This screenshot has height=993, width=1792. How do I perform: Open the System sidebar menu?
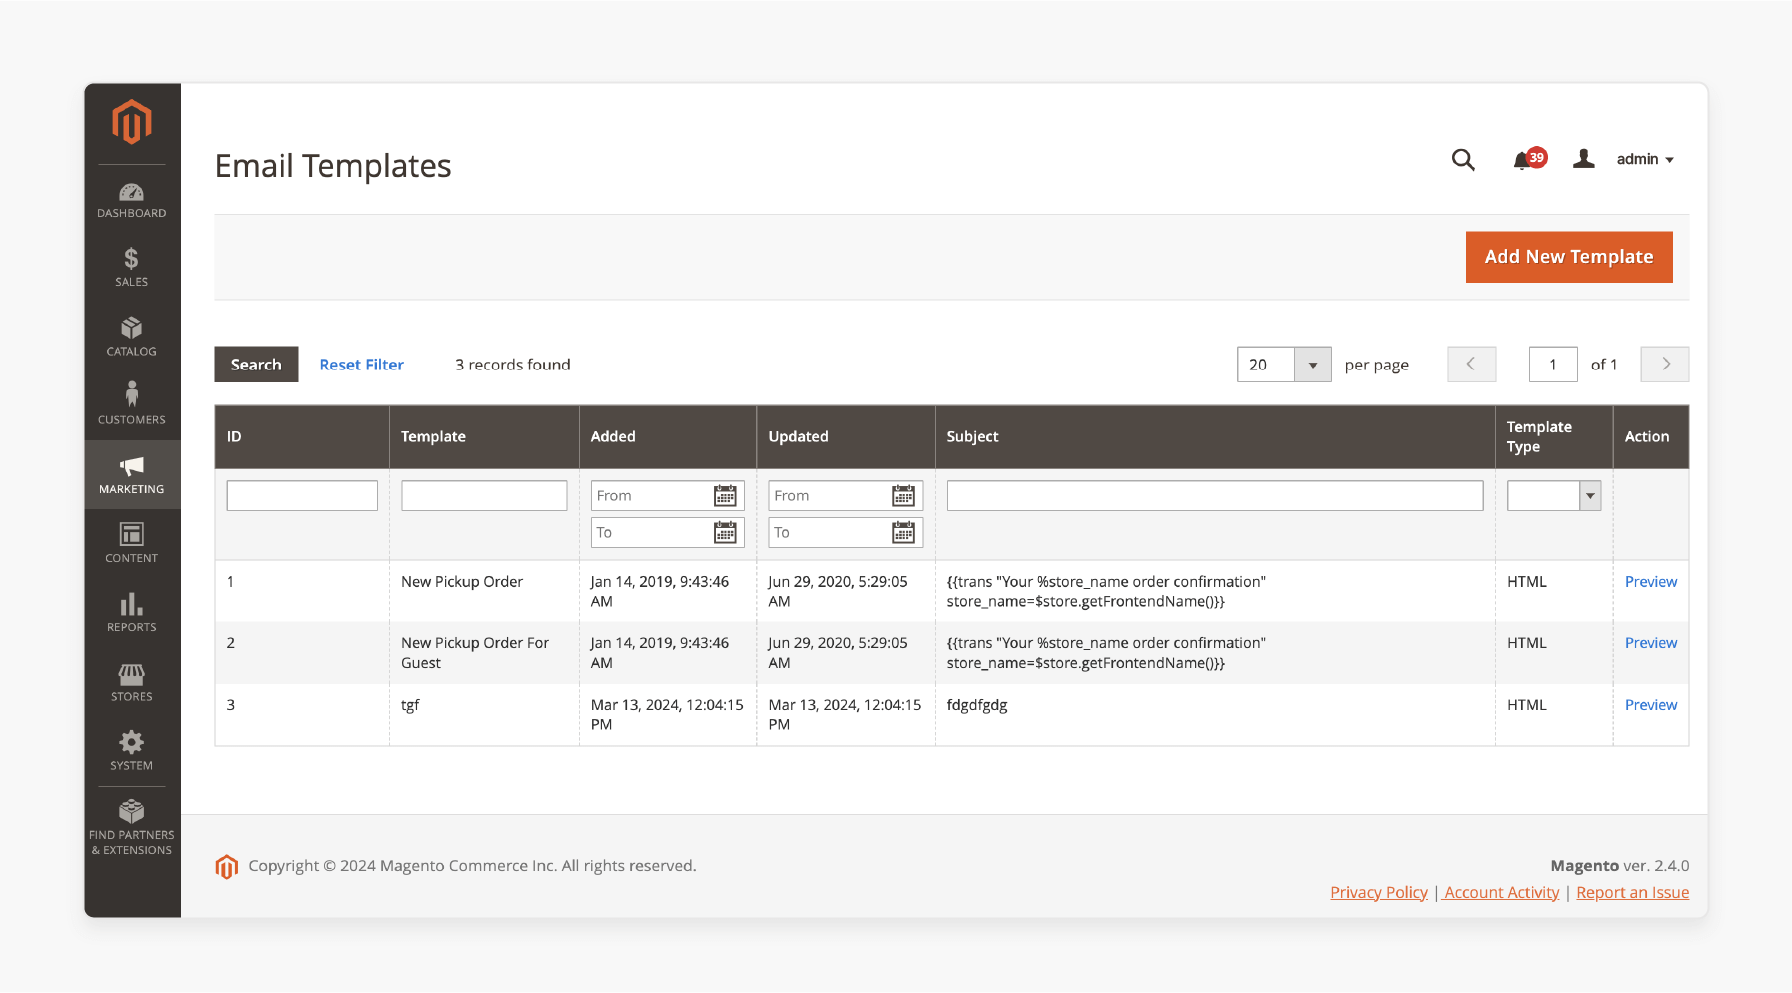point(132,750)
